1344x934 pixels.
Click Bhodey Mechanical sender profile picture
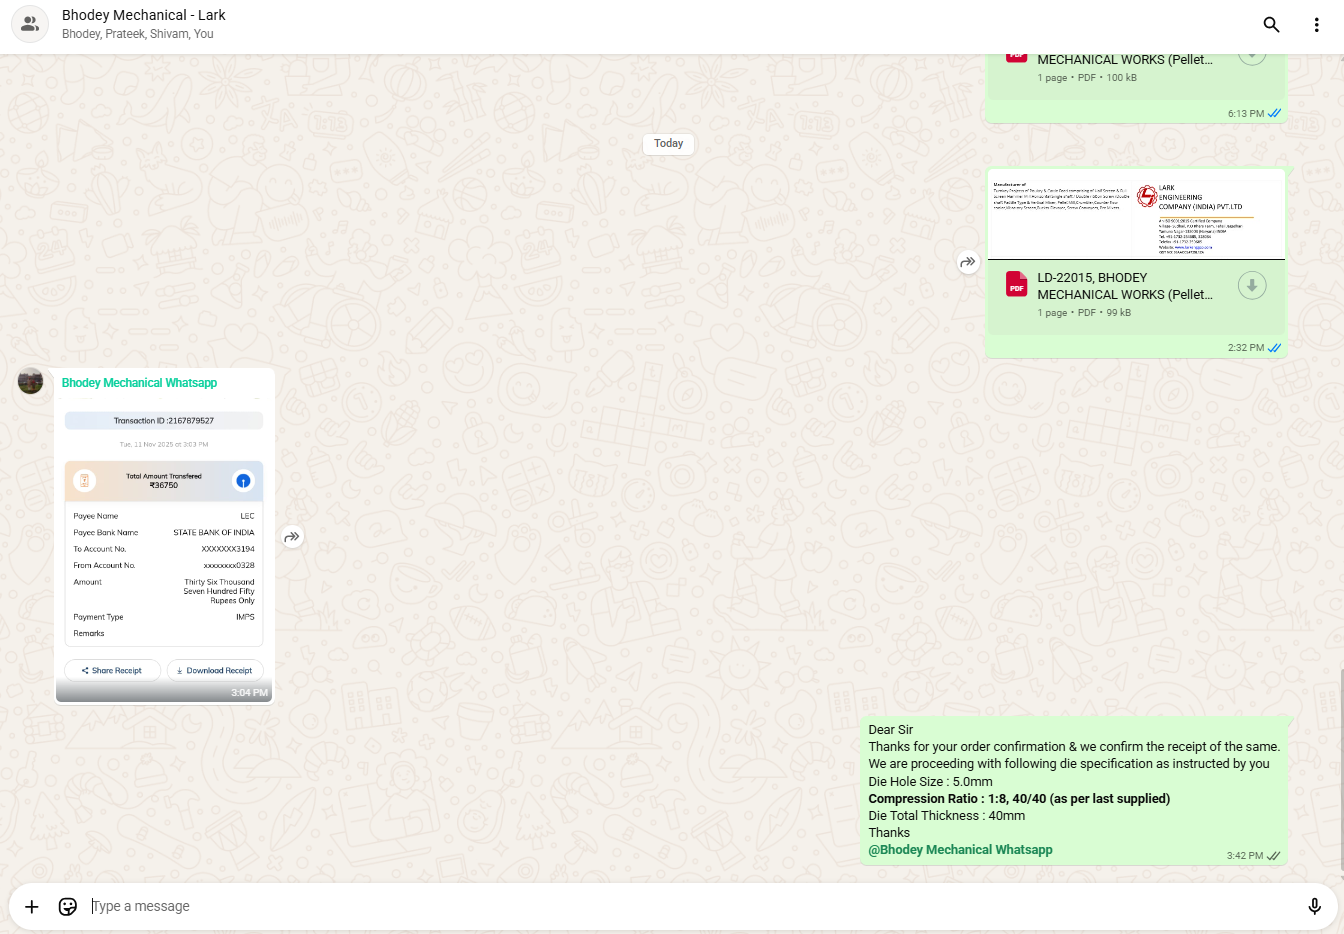pyautogui.click(x=31, y=381)
